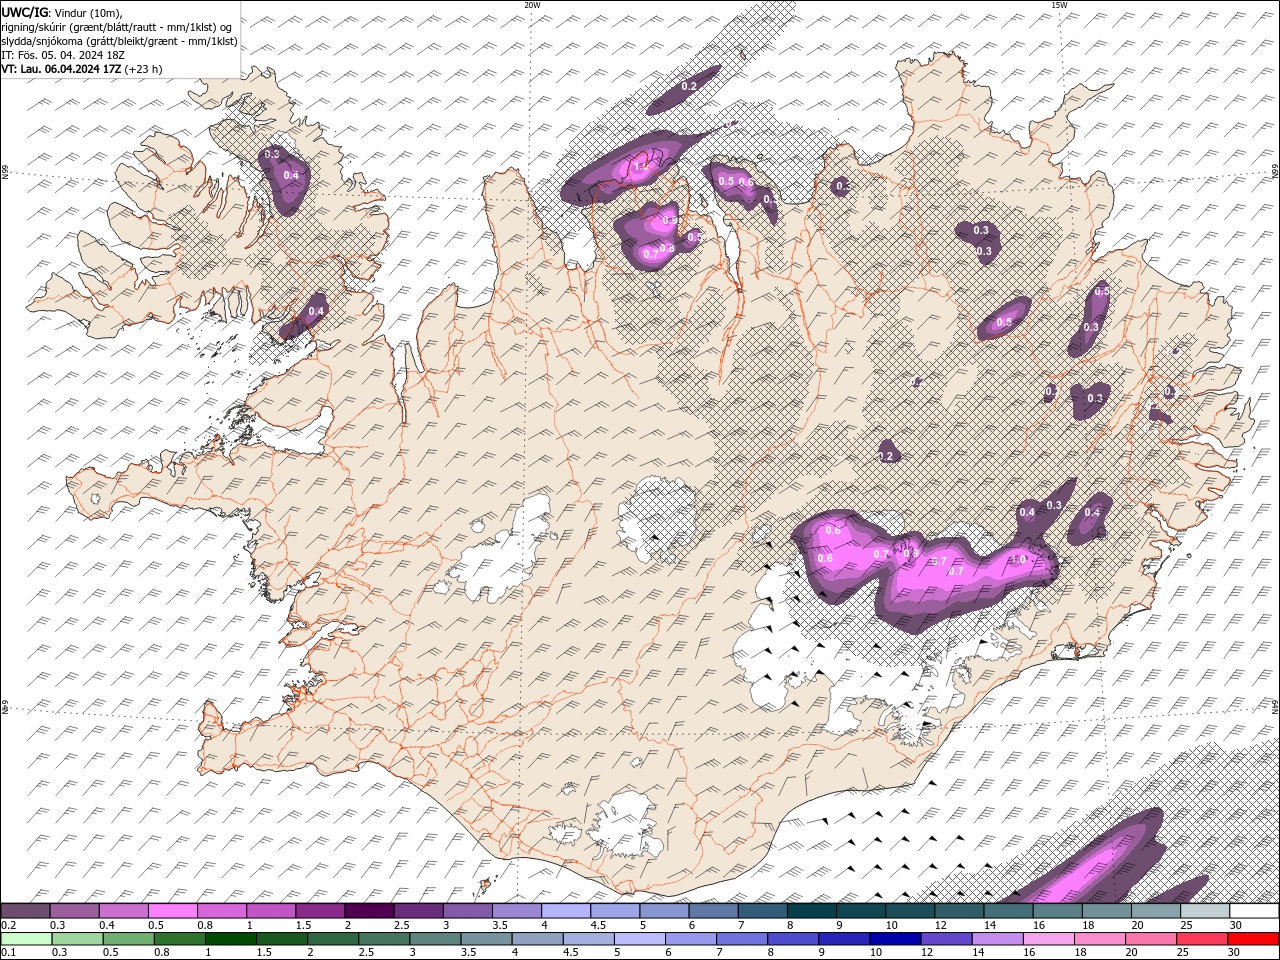Click the dark green swatch above the rain scale's 1
The width and height of the screenshot is (1280, 960).
pyautogui.click(x=230, y=939)
